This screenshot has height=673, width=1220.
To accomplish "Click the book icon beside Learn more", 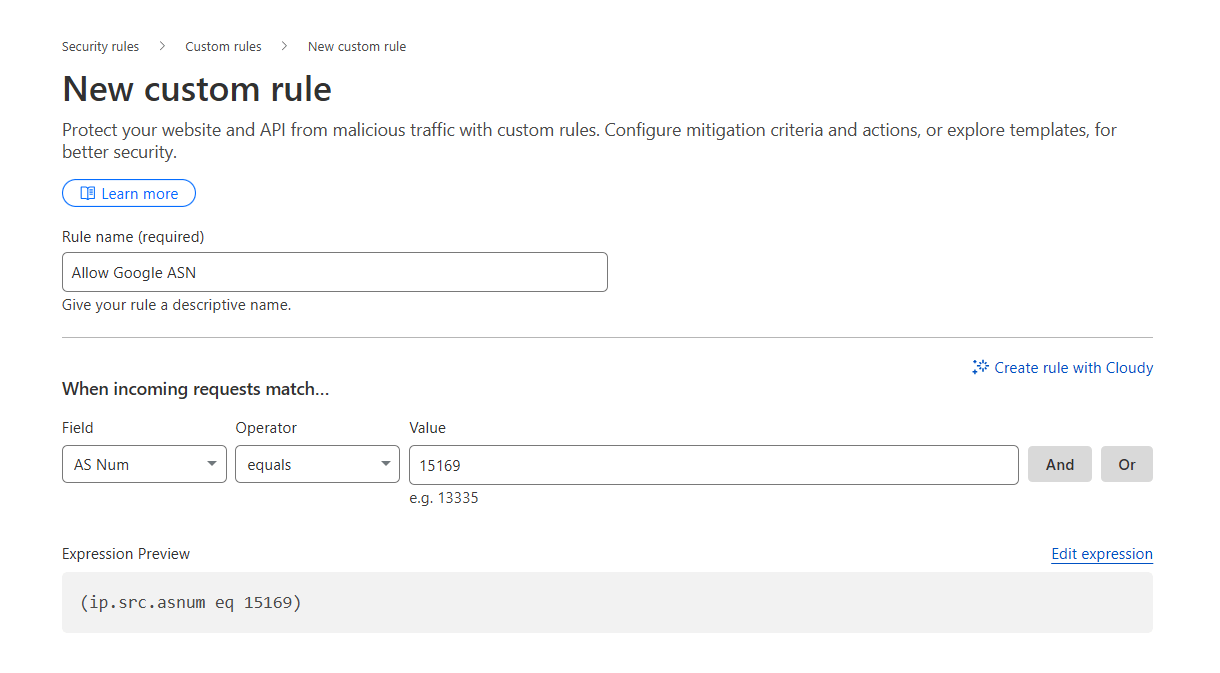I will pyautogui.click(x=88, y=194).
